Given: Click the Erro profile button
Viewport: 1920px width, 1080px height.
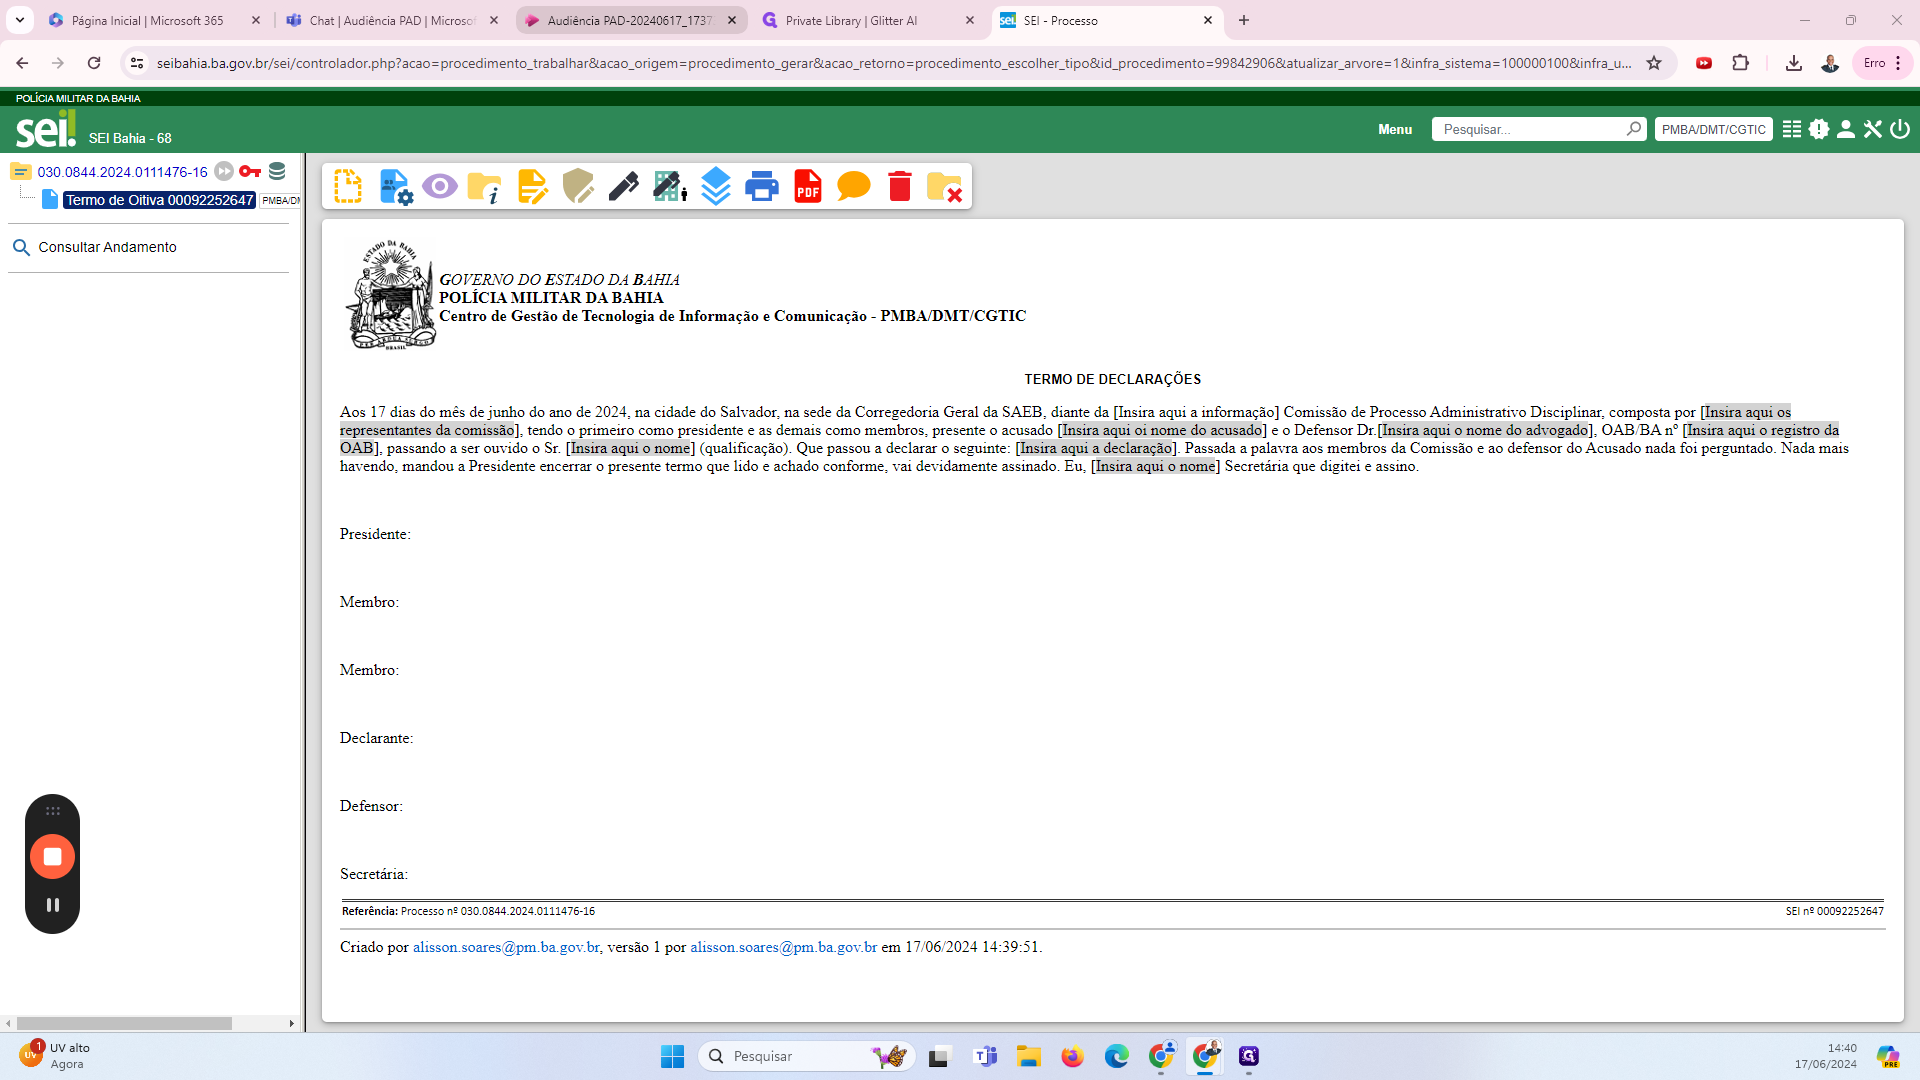Looking at the screenshot, I should [x=1883, y=63].
